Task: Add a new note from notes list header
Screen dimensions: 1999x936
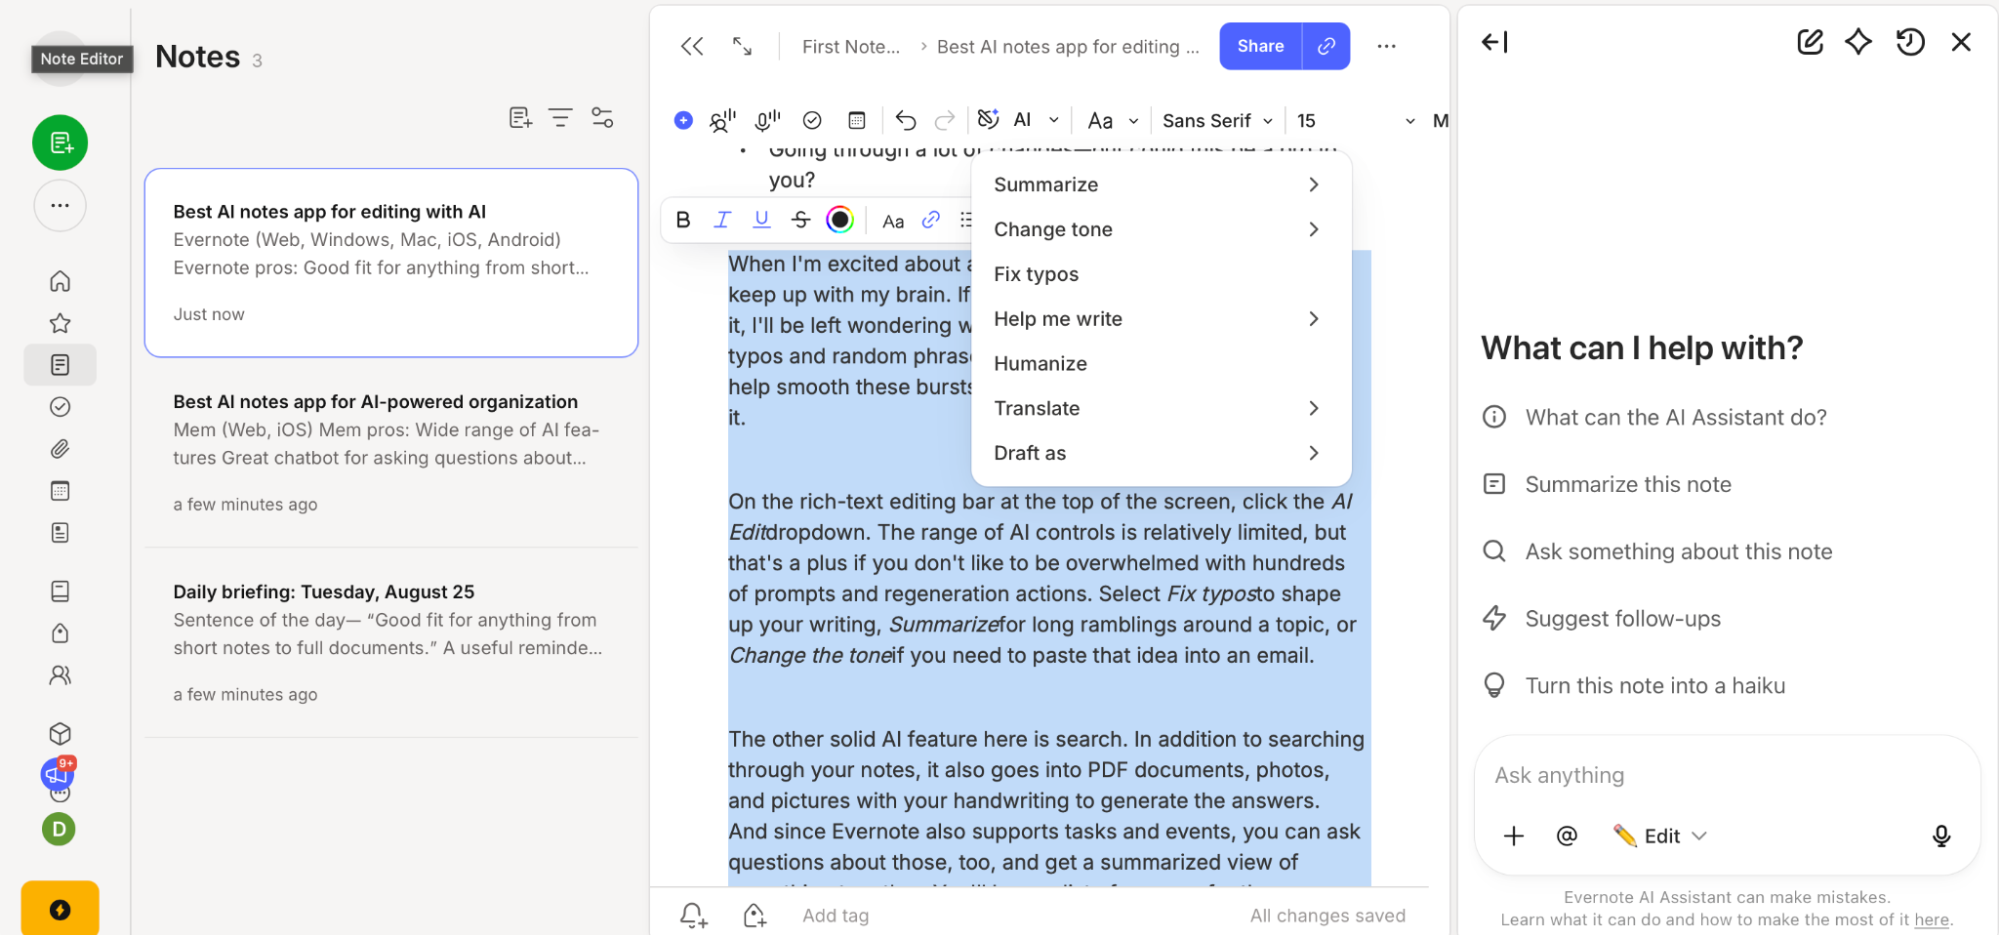Action: pyautogui.click(x=520, y=118)
